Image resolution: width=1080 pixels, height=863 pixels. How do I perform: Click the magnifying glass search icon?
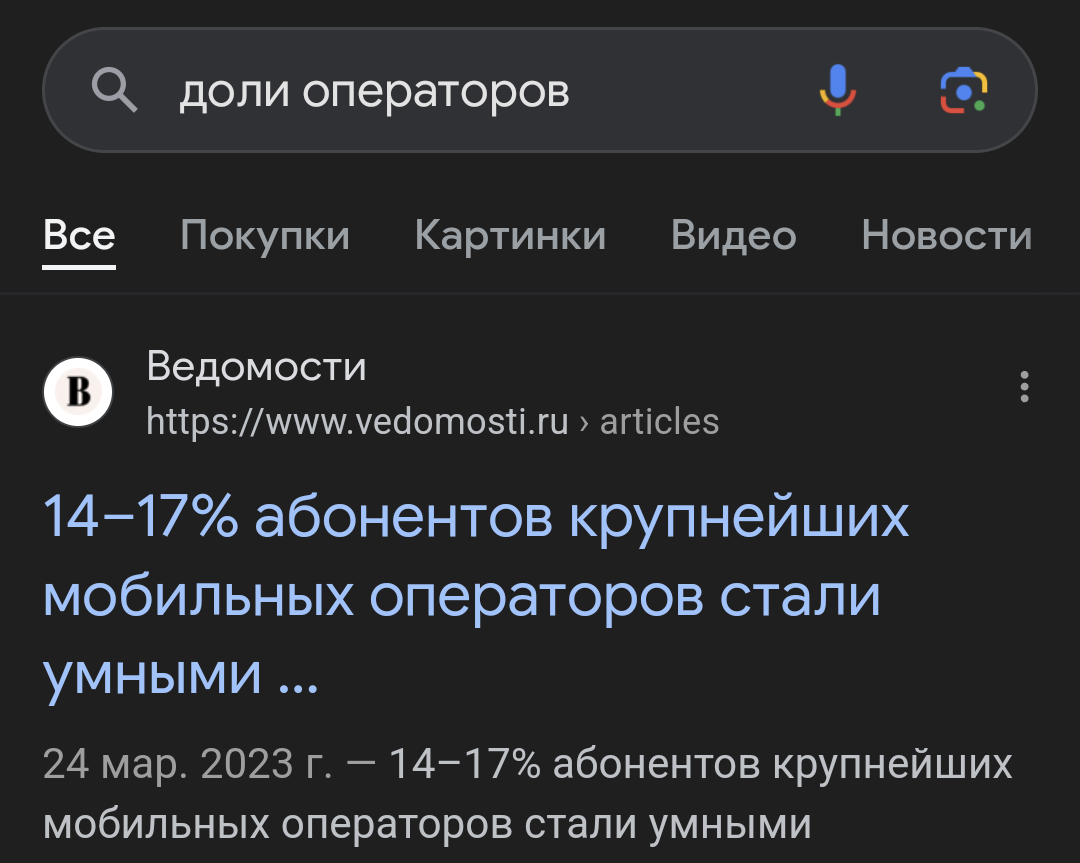114,91
